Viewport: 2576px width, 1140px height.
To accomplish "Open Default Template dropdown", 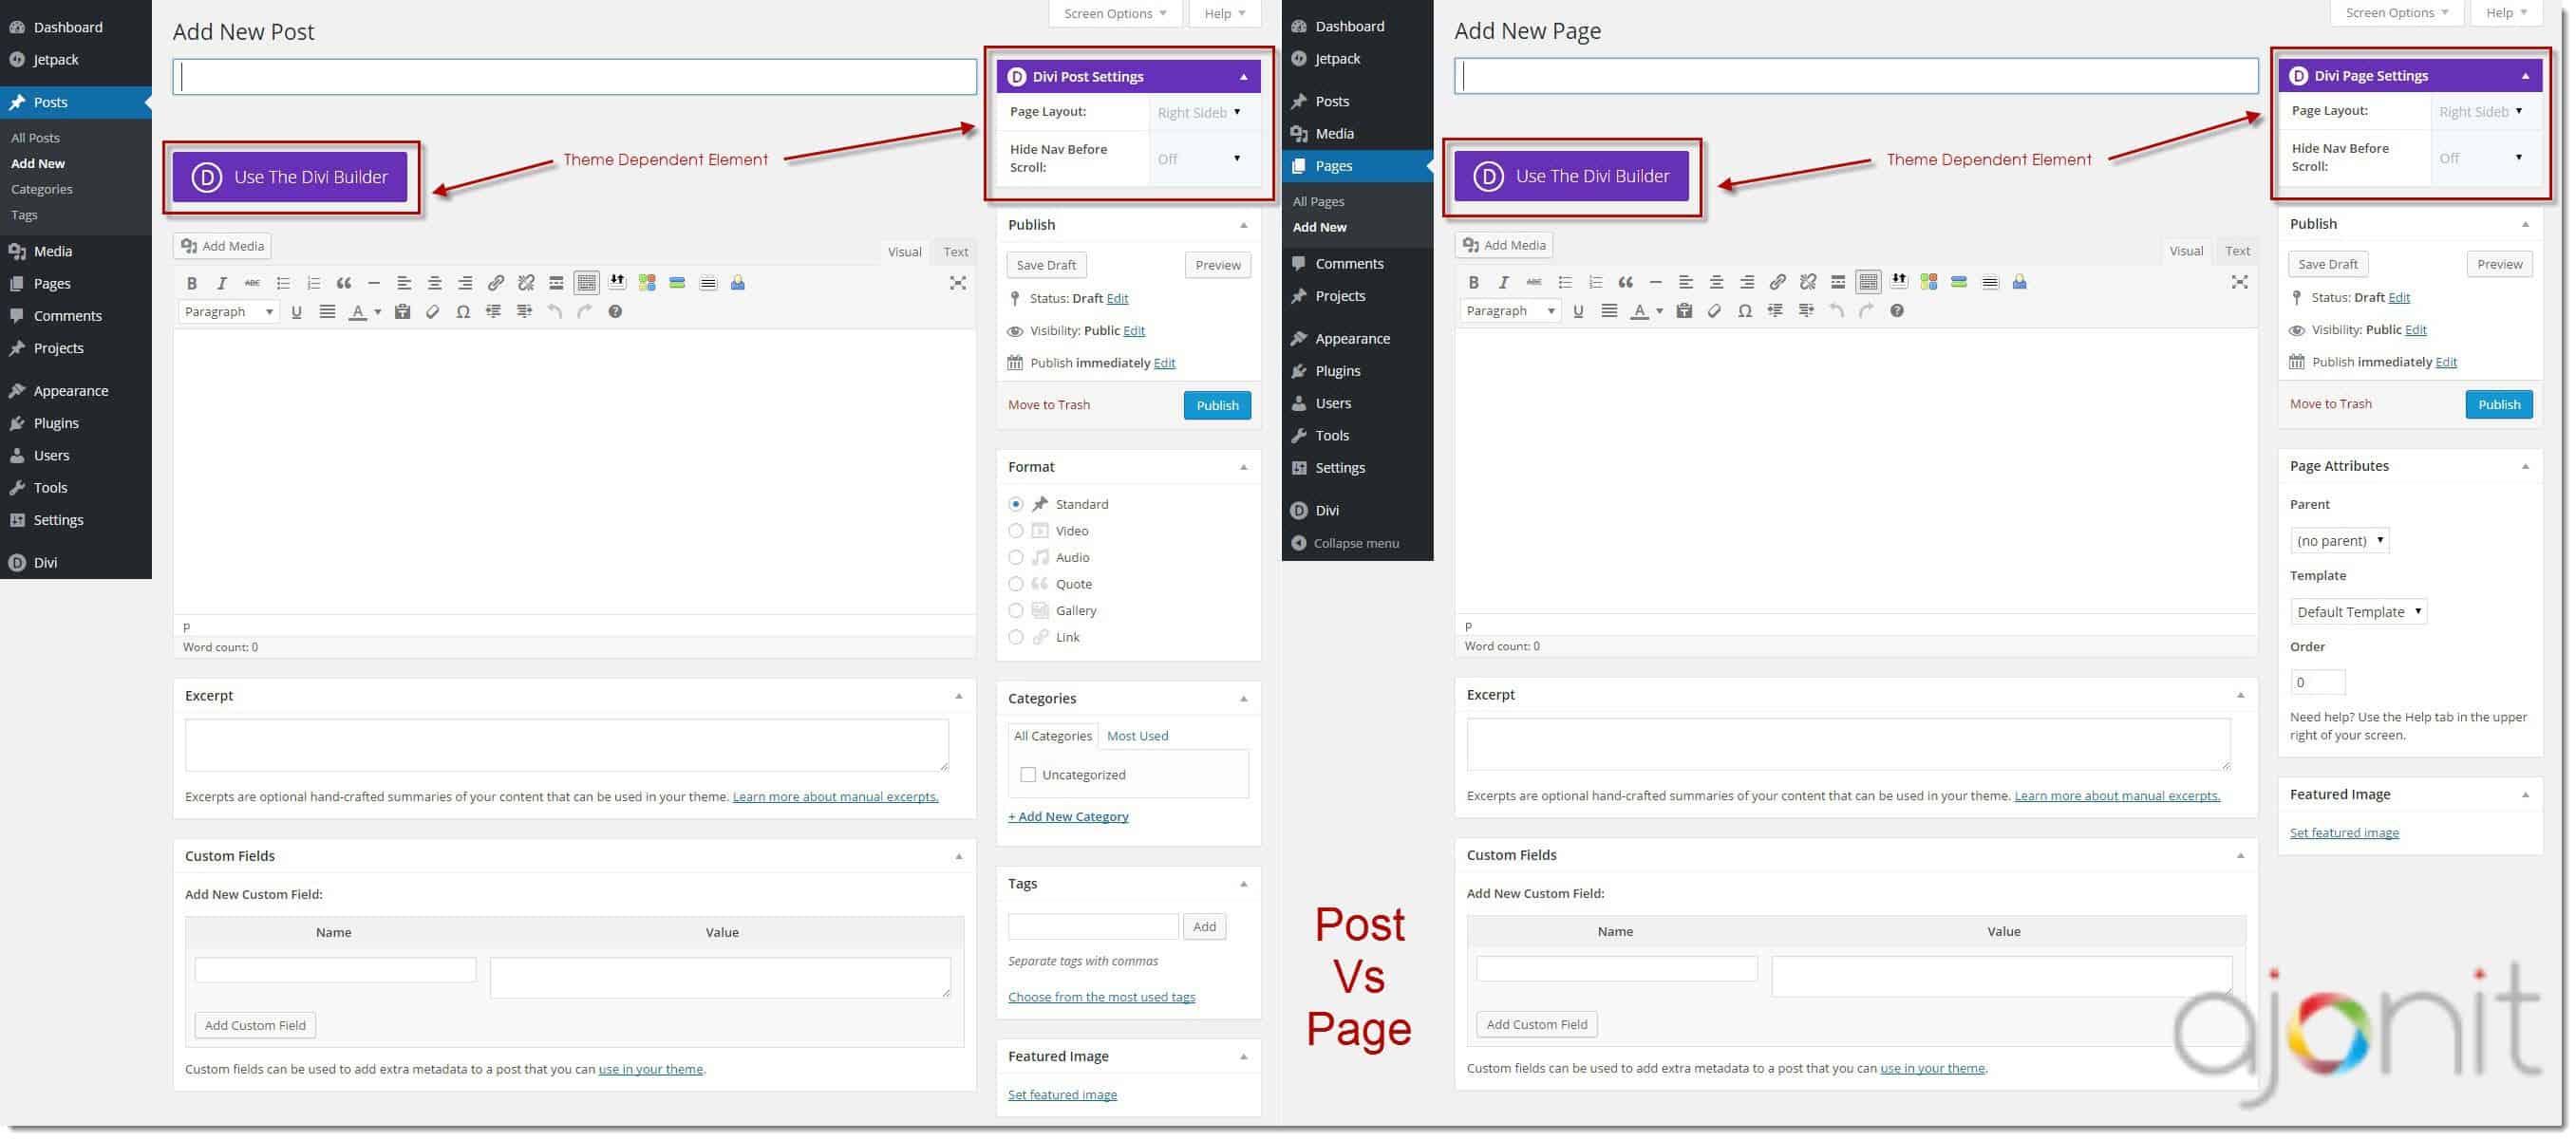I will coord(2358,612).
